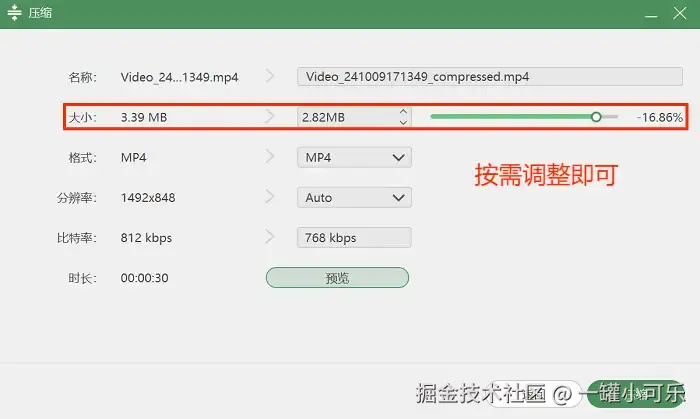The height and width of the screenshot is (419, 700).
Task: Click the 预览 preview button
Action: coord(338,278)
